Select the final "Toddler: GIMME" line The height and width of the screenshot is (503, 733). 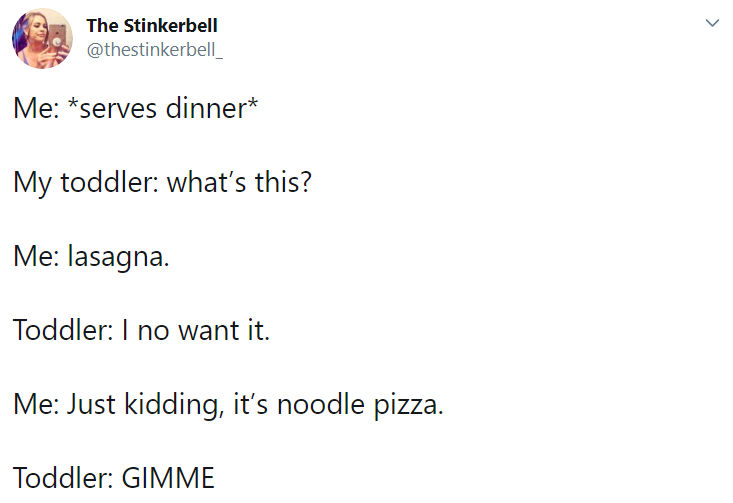tap(114, 478)
